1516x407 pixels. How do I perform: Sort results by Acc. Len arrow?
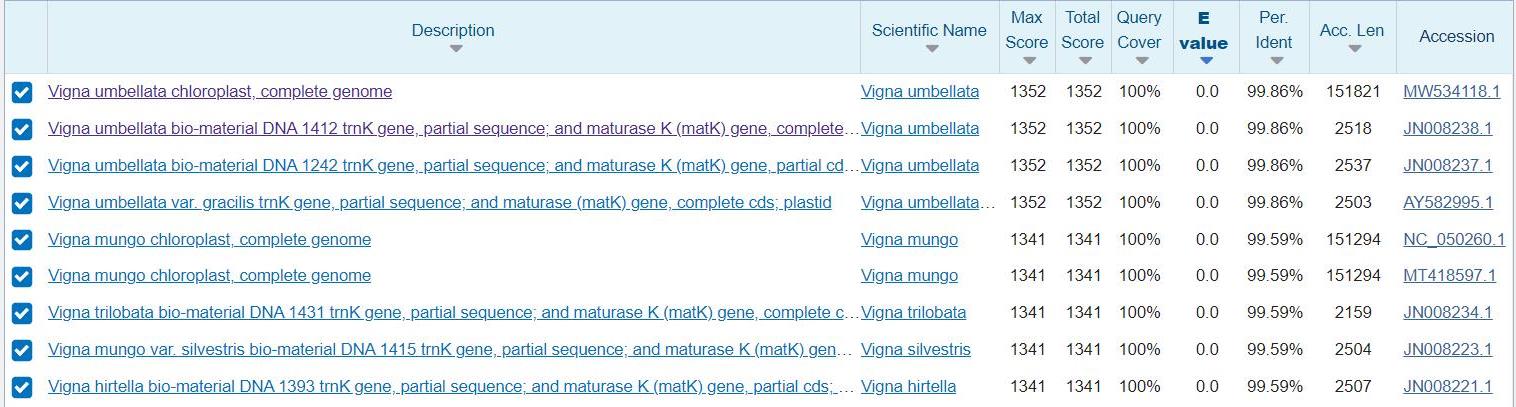click(1353, 49)
